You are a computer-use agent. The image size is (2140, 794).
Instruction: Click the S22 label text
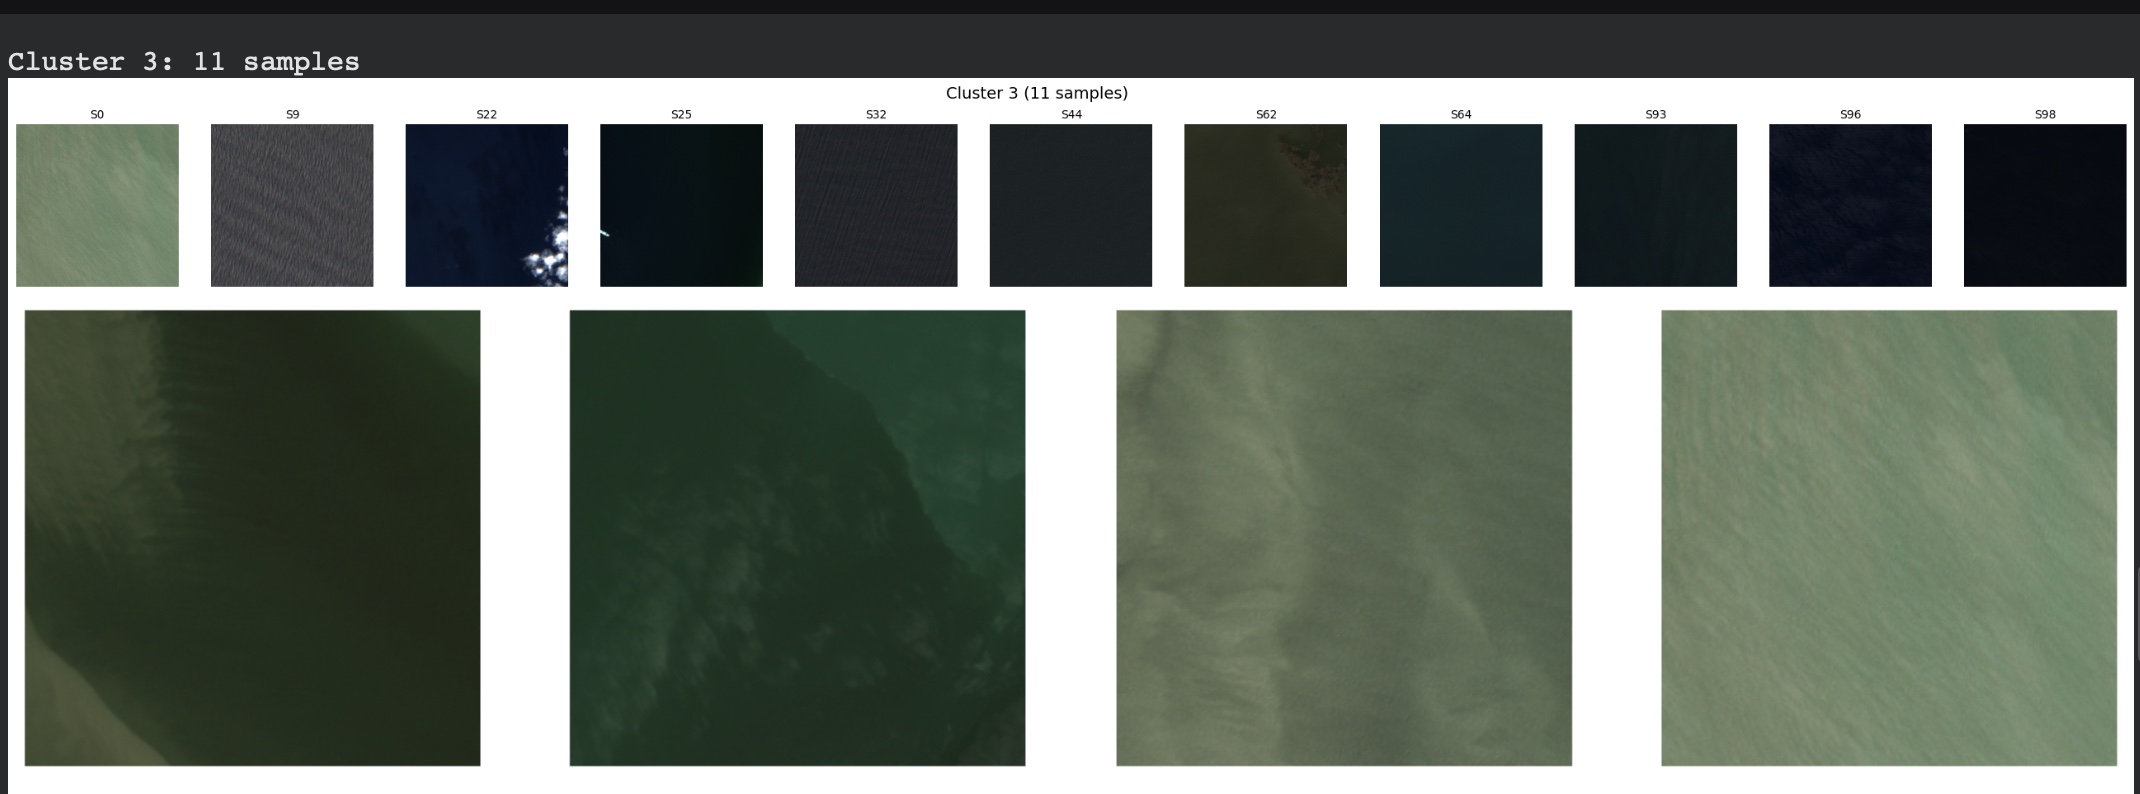[x=486, y=115]
